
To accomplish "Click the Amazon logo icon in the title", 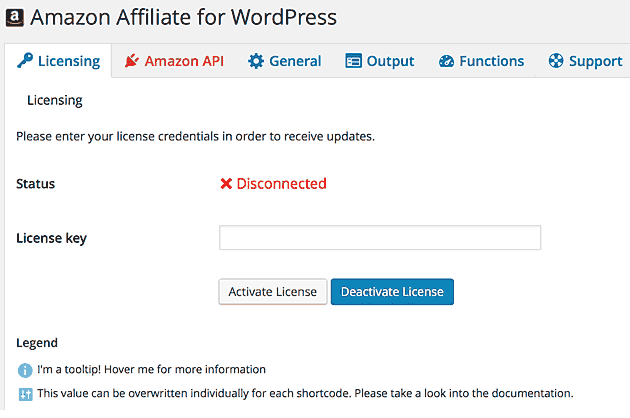I will click(x=14, y=18).
